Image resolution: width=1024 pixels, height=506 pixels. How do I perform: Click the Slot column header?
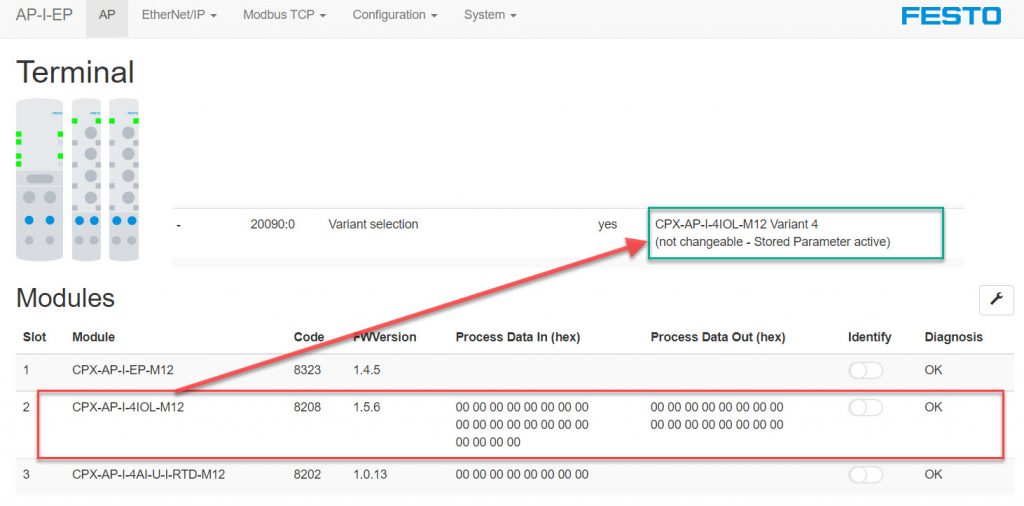35,338
